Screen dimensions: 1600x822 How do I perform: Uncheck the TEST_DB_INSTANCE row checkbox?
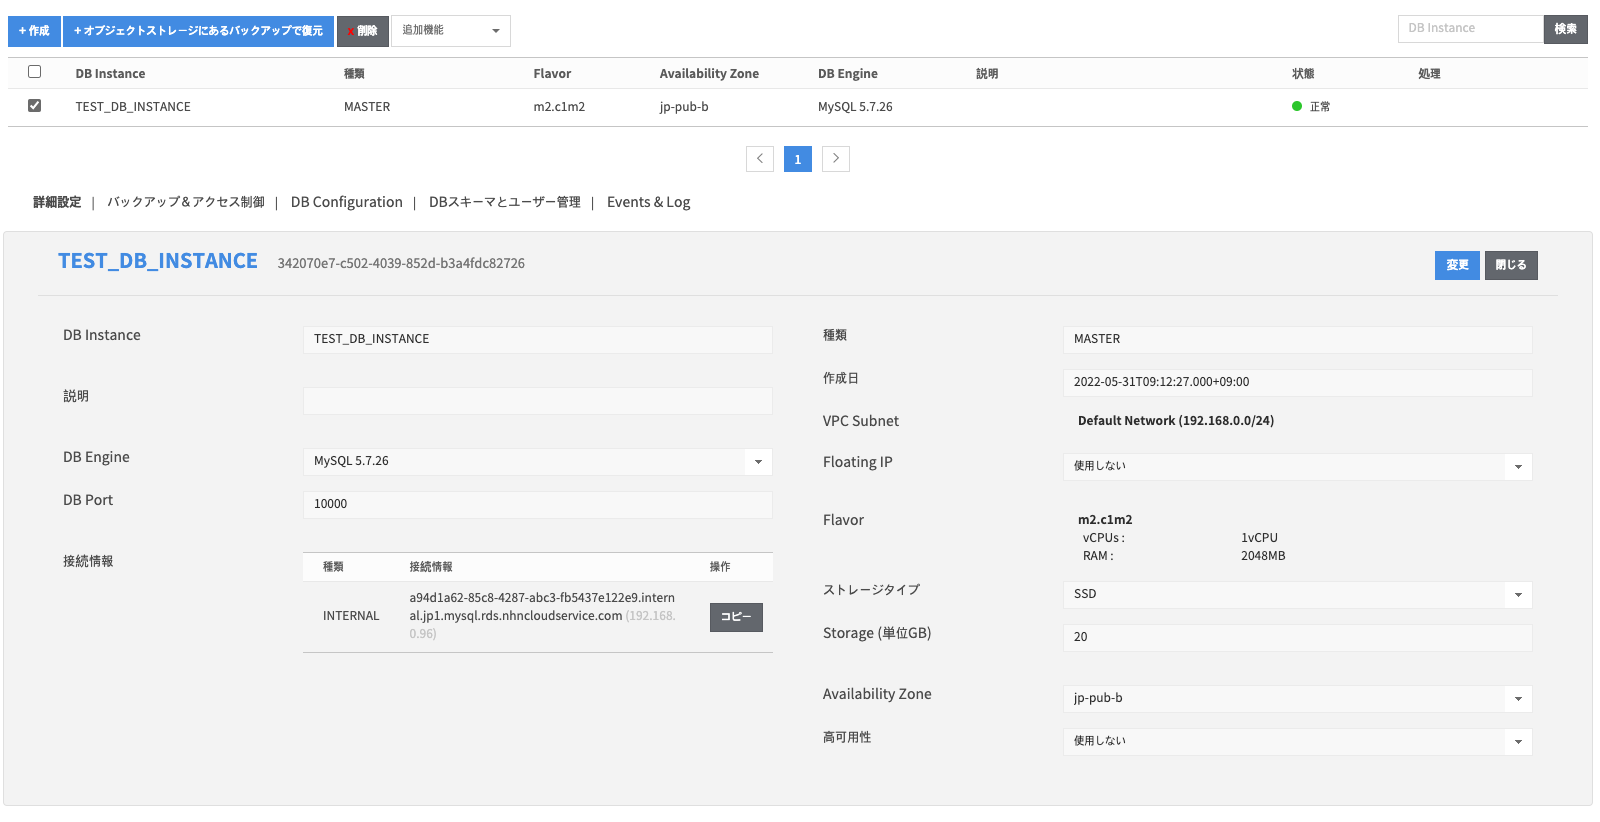(35, 106)
